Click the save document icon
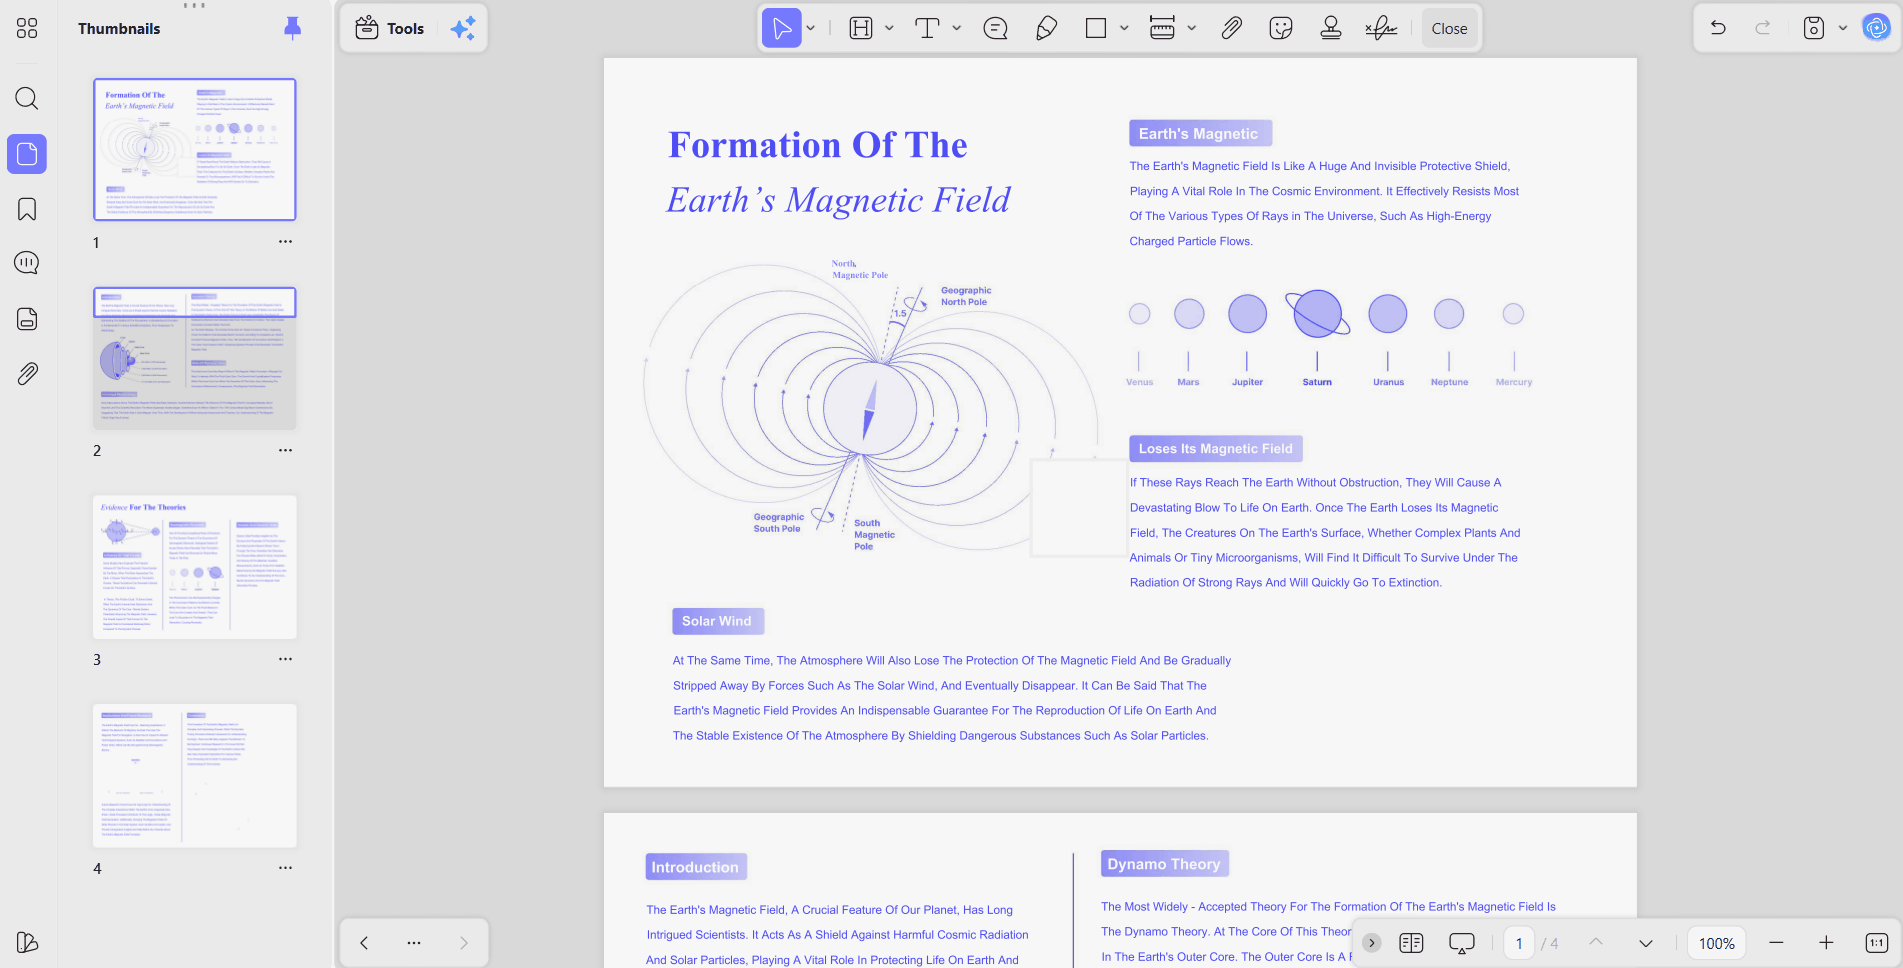The width and height of the screenshot is (1903, 968). (1813, 28)
